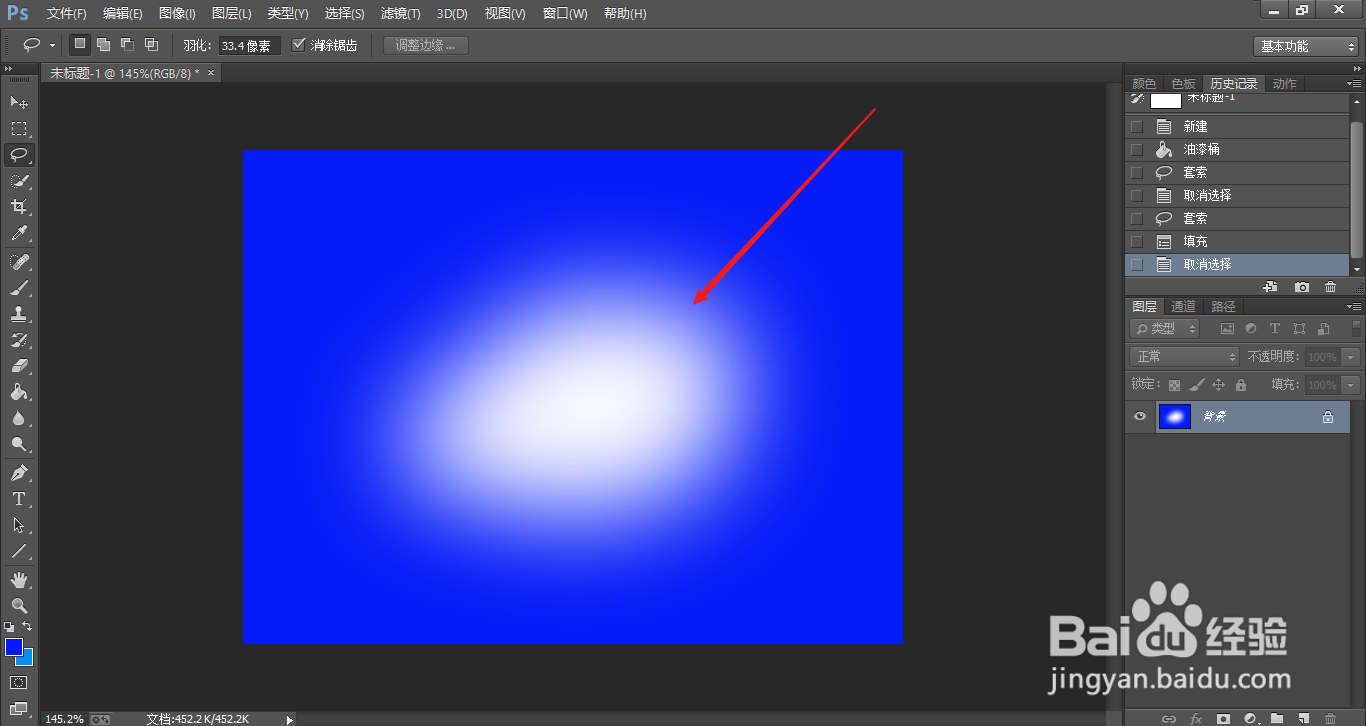Open the layer filter 类型 dropdown
Screen dimensions: 1366x726
(1165, 328)
